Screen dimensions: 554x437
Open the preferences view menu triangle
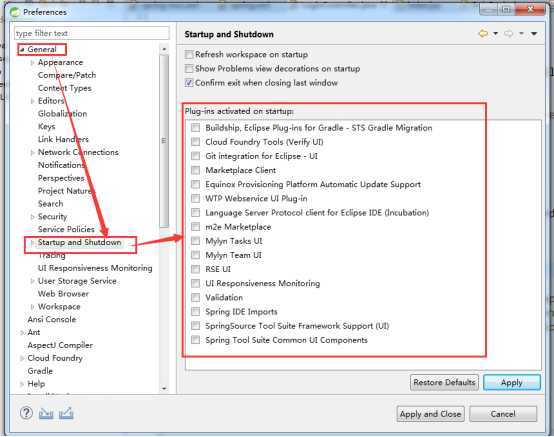point(534,34)
